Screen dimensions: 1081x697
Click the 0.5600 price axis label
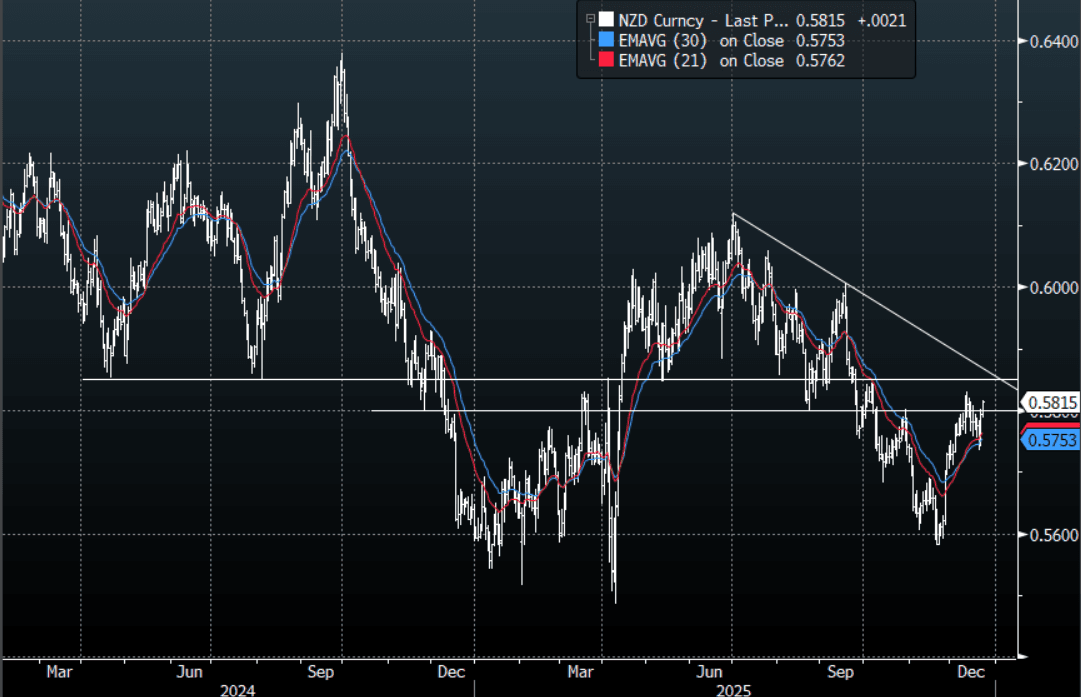coord(1053,535)
